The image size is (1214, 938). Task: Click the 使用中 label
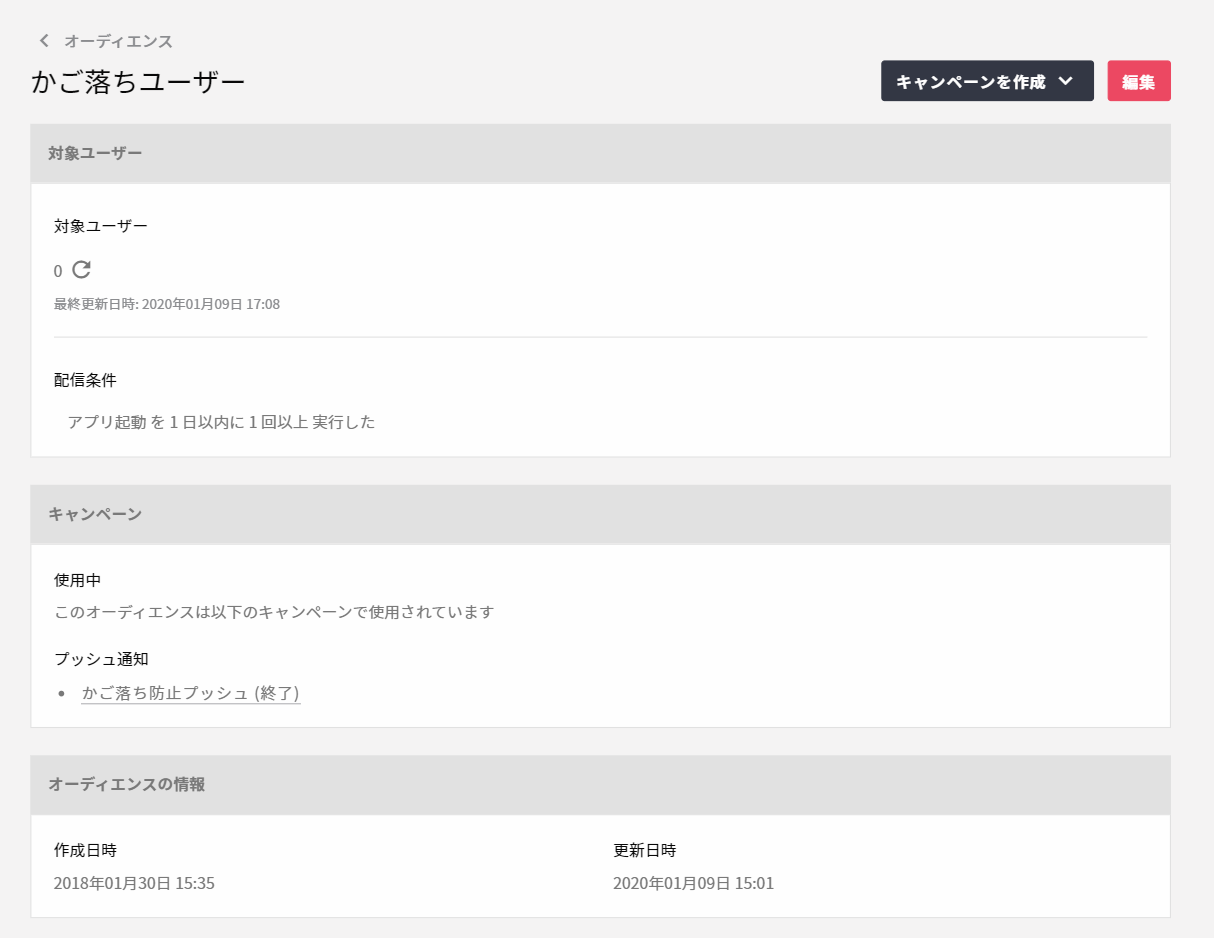coord(77,580)
